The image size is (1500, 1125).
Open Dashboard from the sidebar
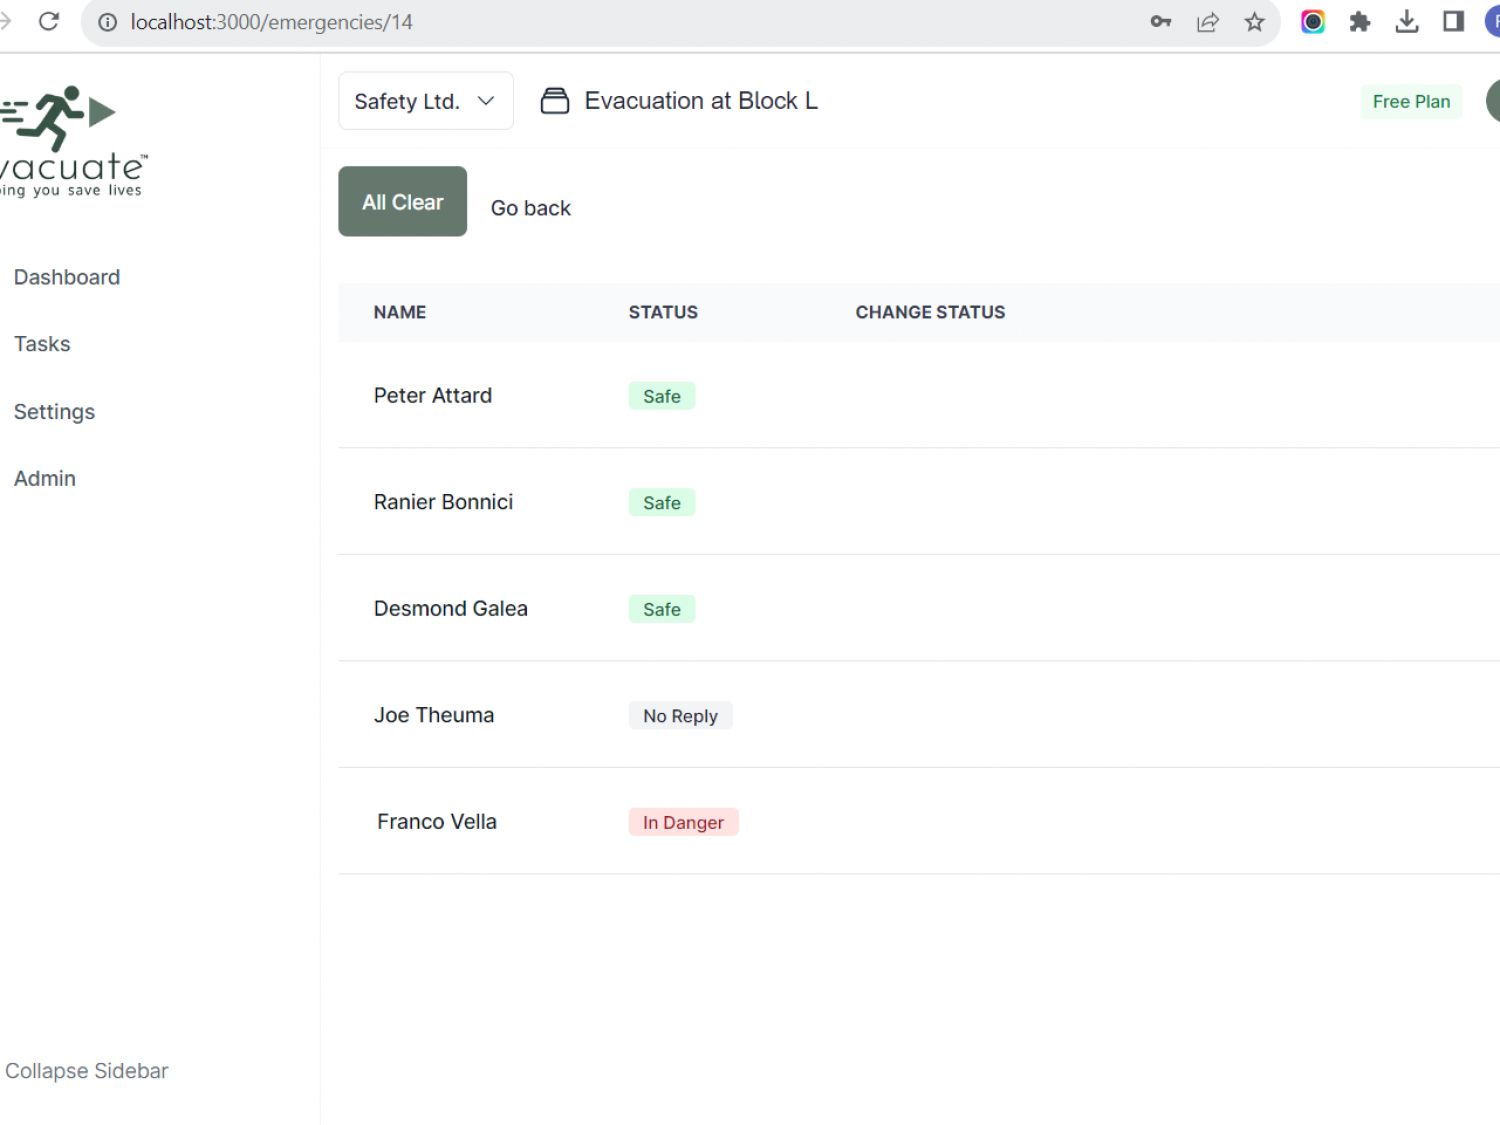click(x=67, y=277)
